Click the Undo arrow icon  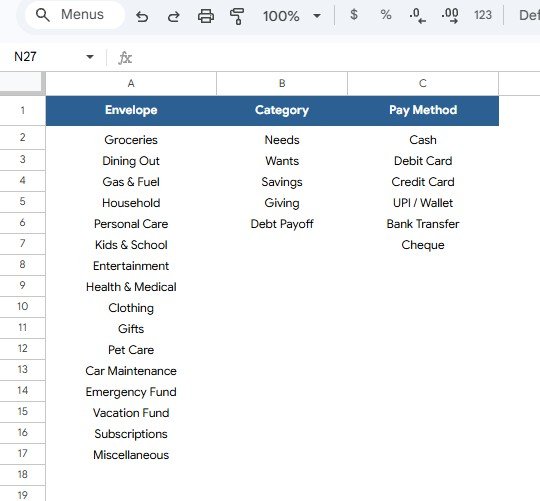[x=142, y=16]
